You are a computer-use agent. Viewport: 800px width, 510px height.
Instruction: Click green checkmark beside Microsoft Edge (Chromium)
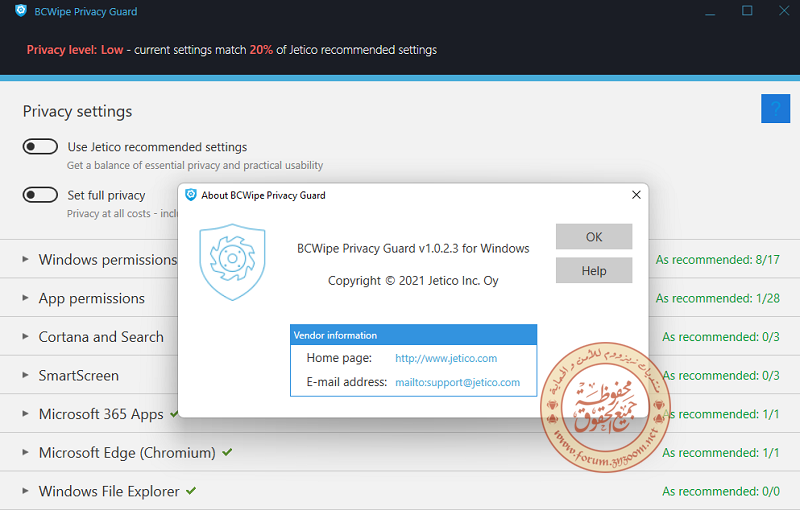228,452
